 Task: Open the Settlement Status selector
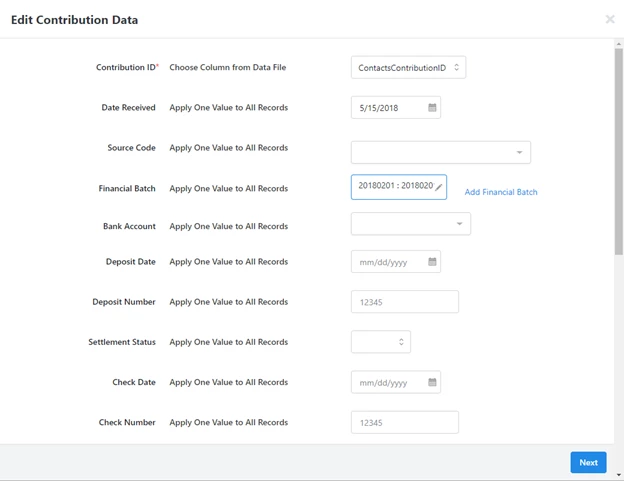(x=381, y=342)
